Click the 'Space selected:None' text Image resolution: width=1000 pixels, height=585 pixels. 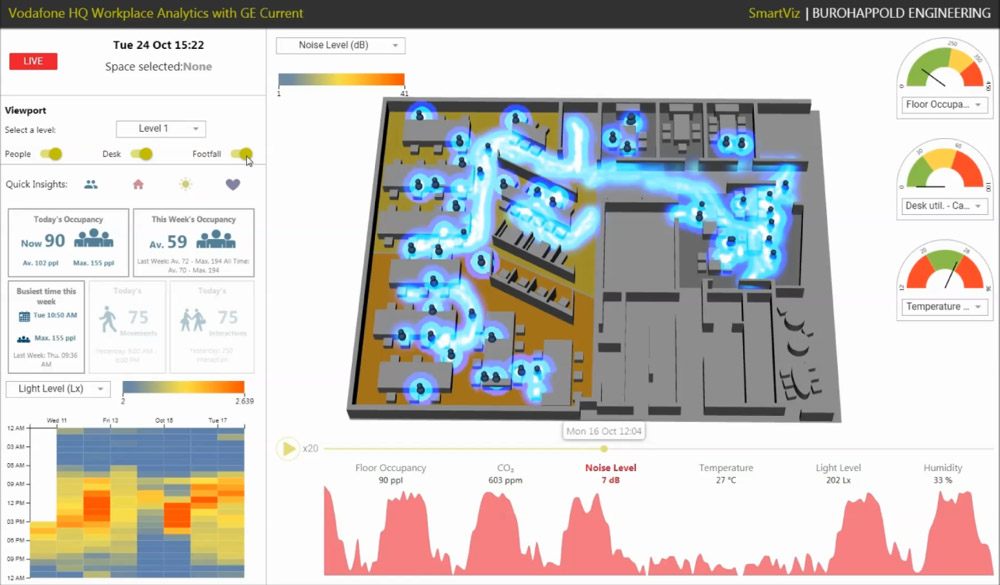pyautogui.click(x=158, y=67)
